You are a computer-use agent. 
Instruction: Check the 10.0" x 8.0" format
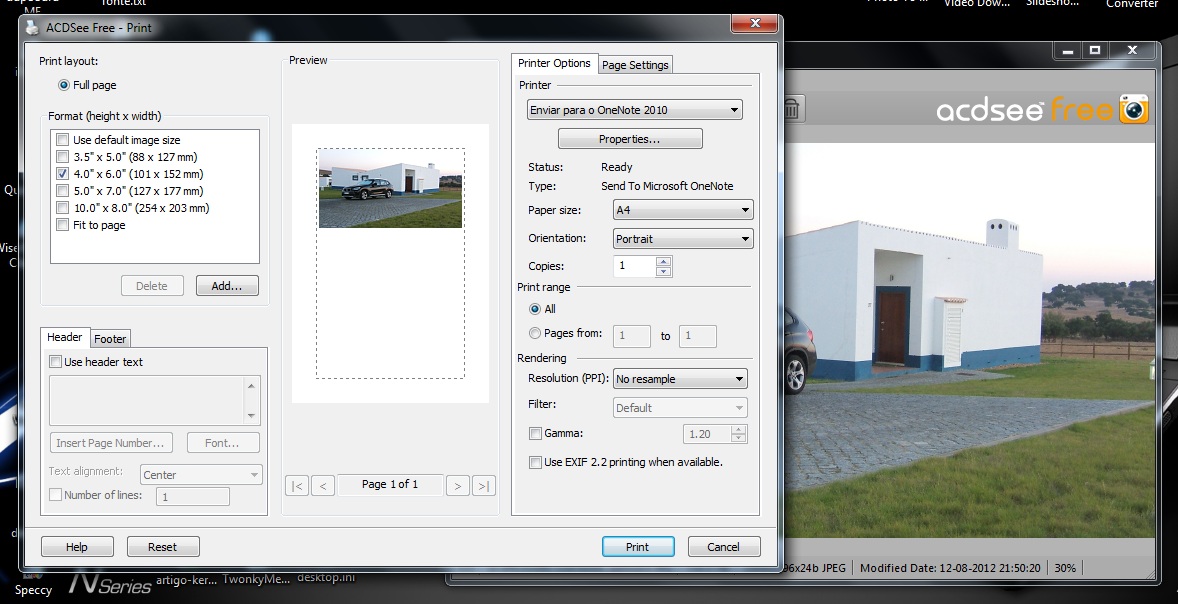coord(62,208)
